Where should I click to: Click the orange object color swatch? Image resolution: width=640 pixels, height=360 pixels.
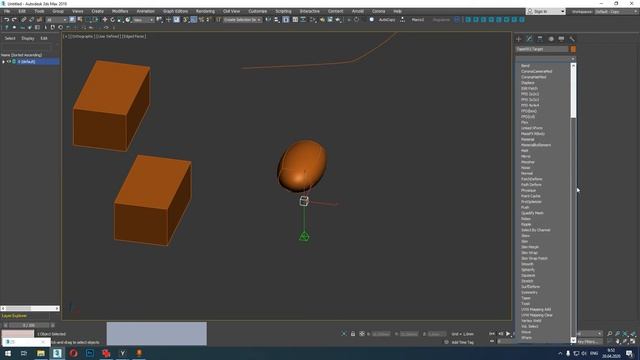coord(573,49)
